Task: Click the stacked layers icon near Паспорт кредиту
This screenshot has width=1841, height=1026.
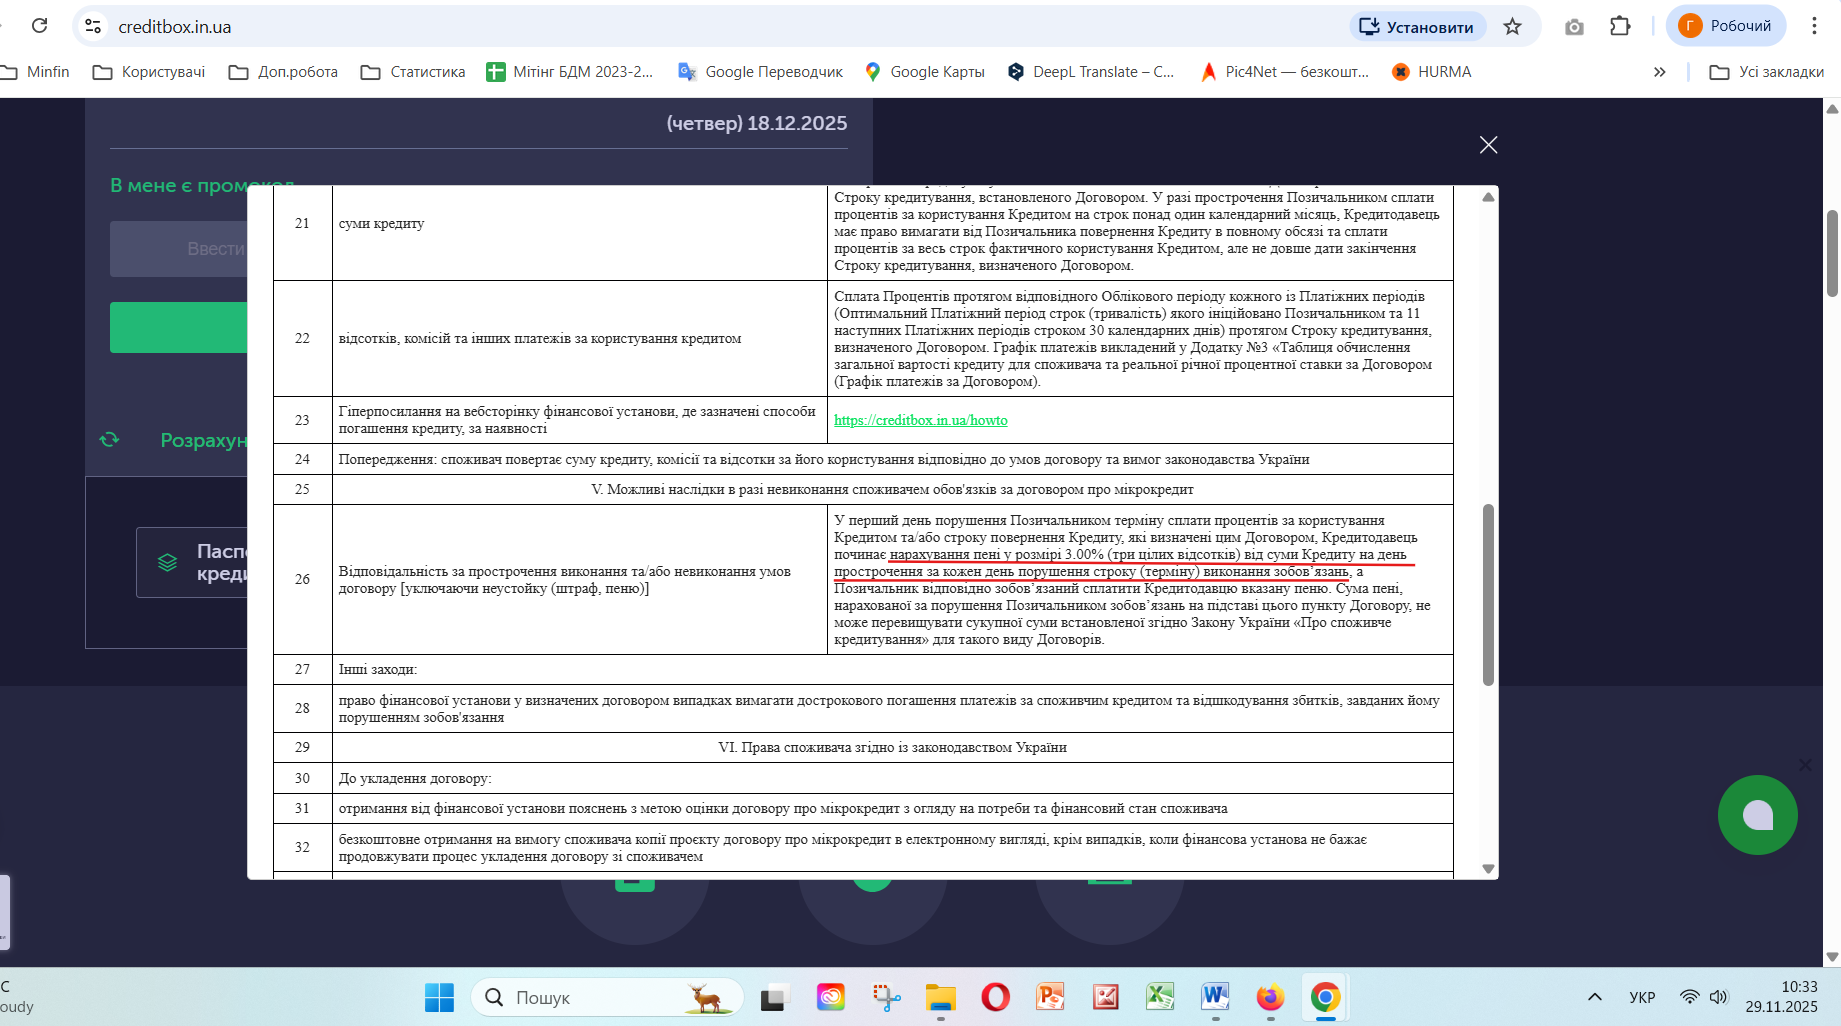Action: tap(168, 562)
